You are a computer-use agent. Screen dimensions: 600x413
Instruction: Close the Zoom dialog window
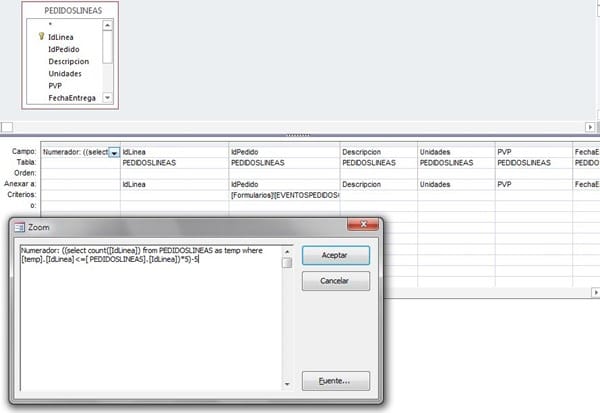point(363,224)
